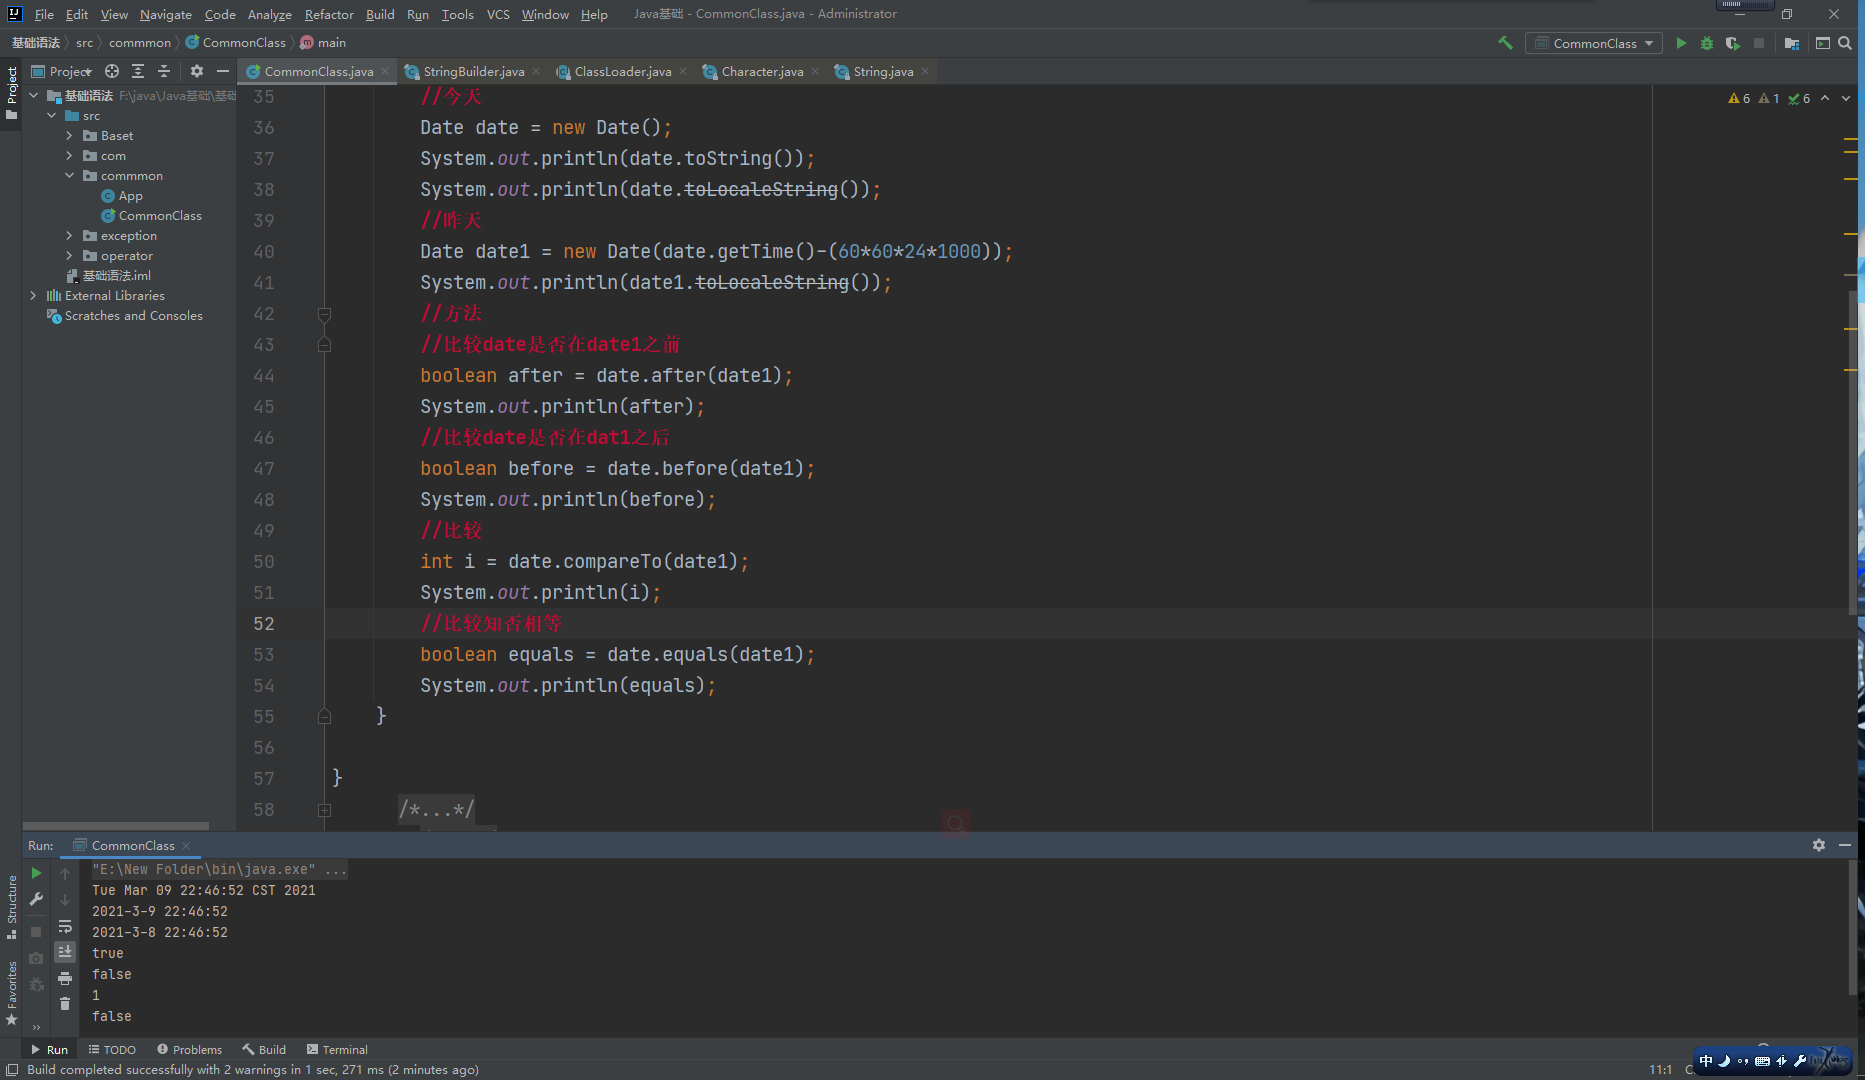This screenshot has height=1080, width=1865.
Task: Toggle the Favorites tool window stripe
Action: coord(11,992)
